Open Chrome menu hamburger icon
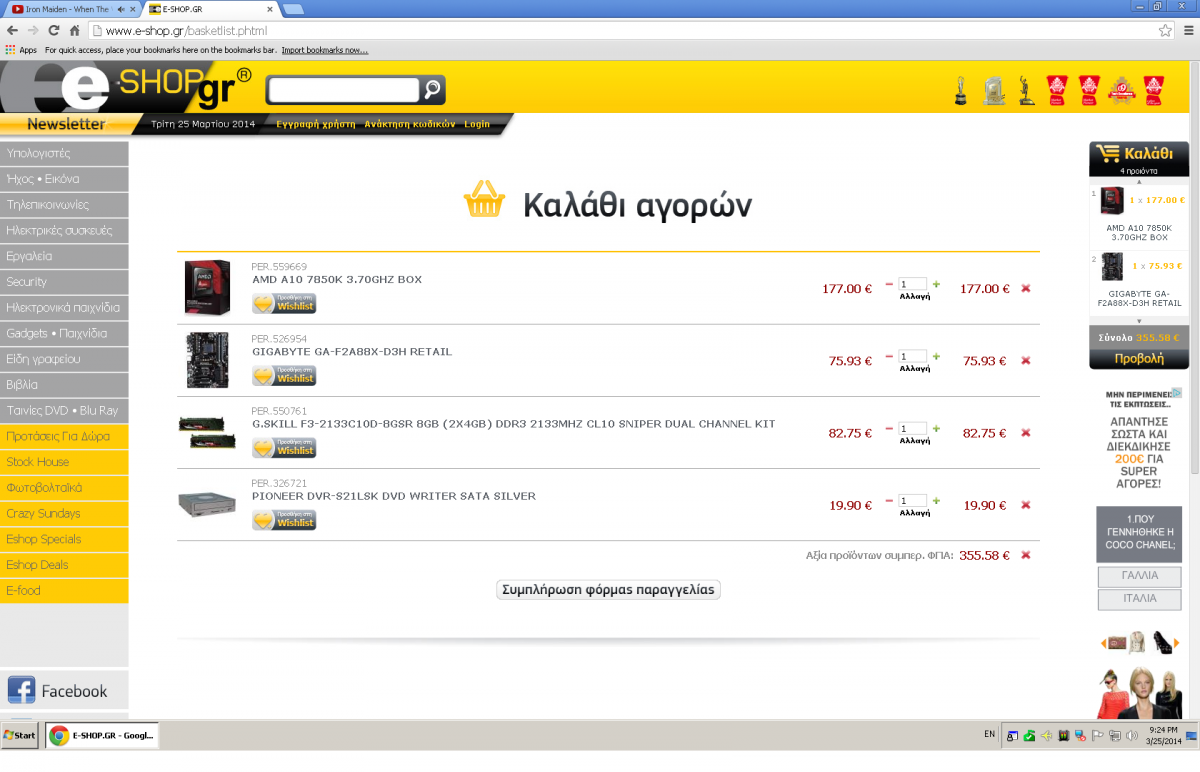This screenshot has width=1200, height=772. coord(1187,31)
